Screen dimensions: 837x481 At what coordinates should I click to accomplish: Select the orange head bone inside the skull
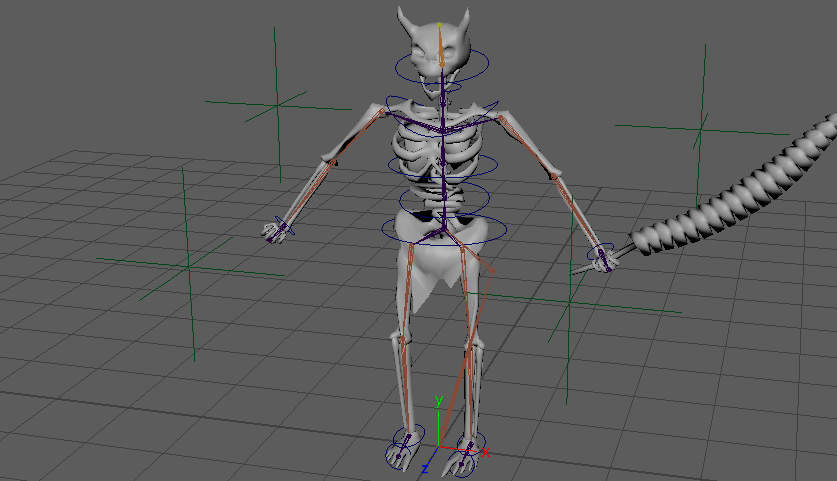click(441, 45)
